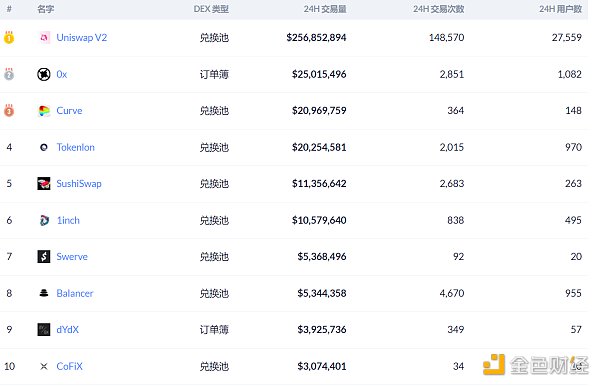Sort by the 24H 用户数 column header
This screenshot has height=386, width=600.
click(x=561, y=9)
